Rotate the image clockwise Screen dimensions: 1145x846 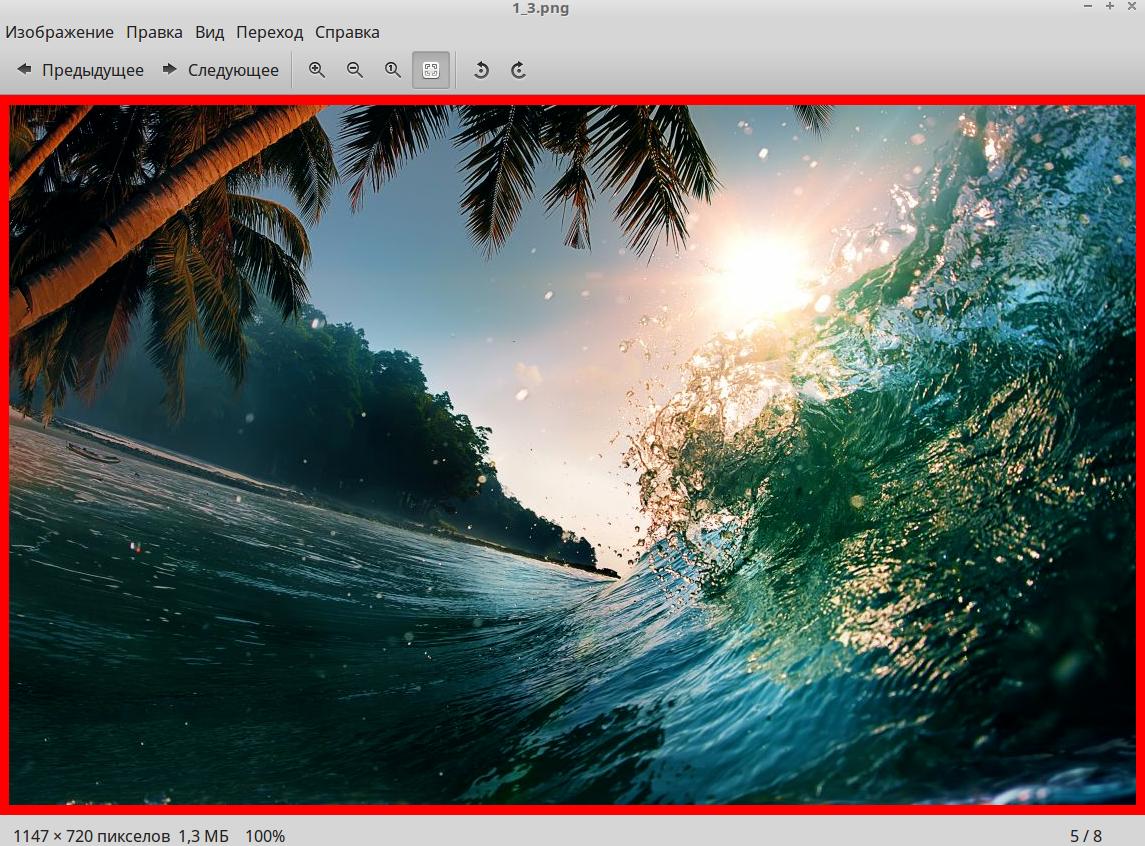click(x=518, y=69)
